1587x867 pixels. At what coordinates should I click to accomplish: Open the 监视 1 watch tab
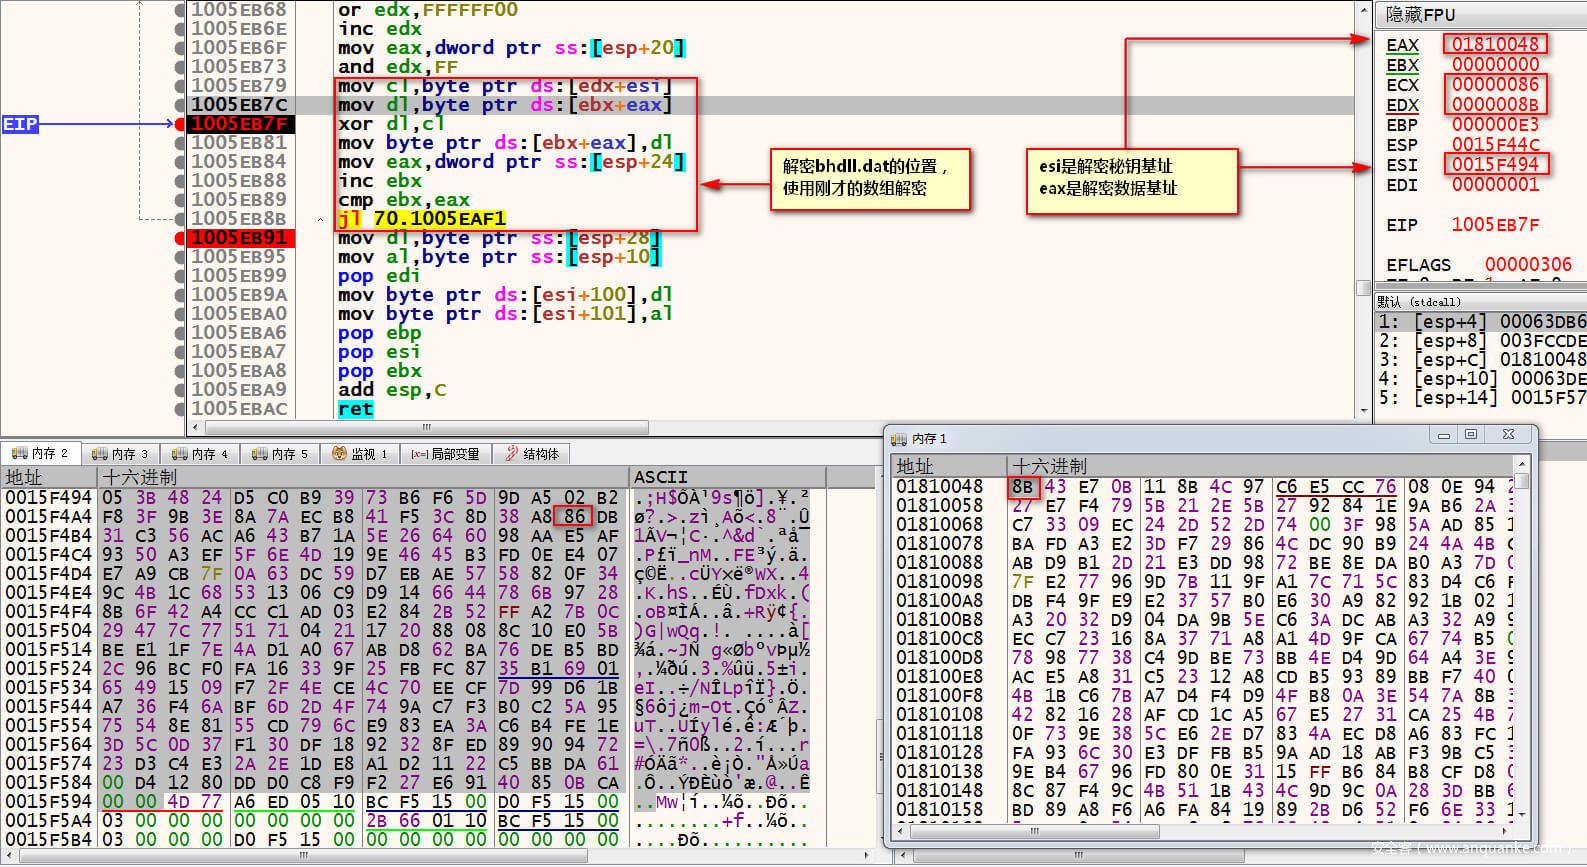(x=359, y=454)
